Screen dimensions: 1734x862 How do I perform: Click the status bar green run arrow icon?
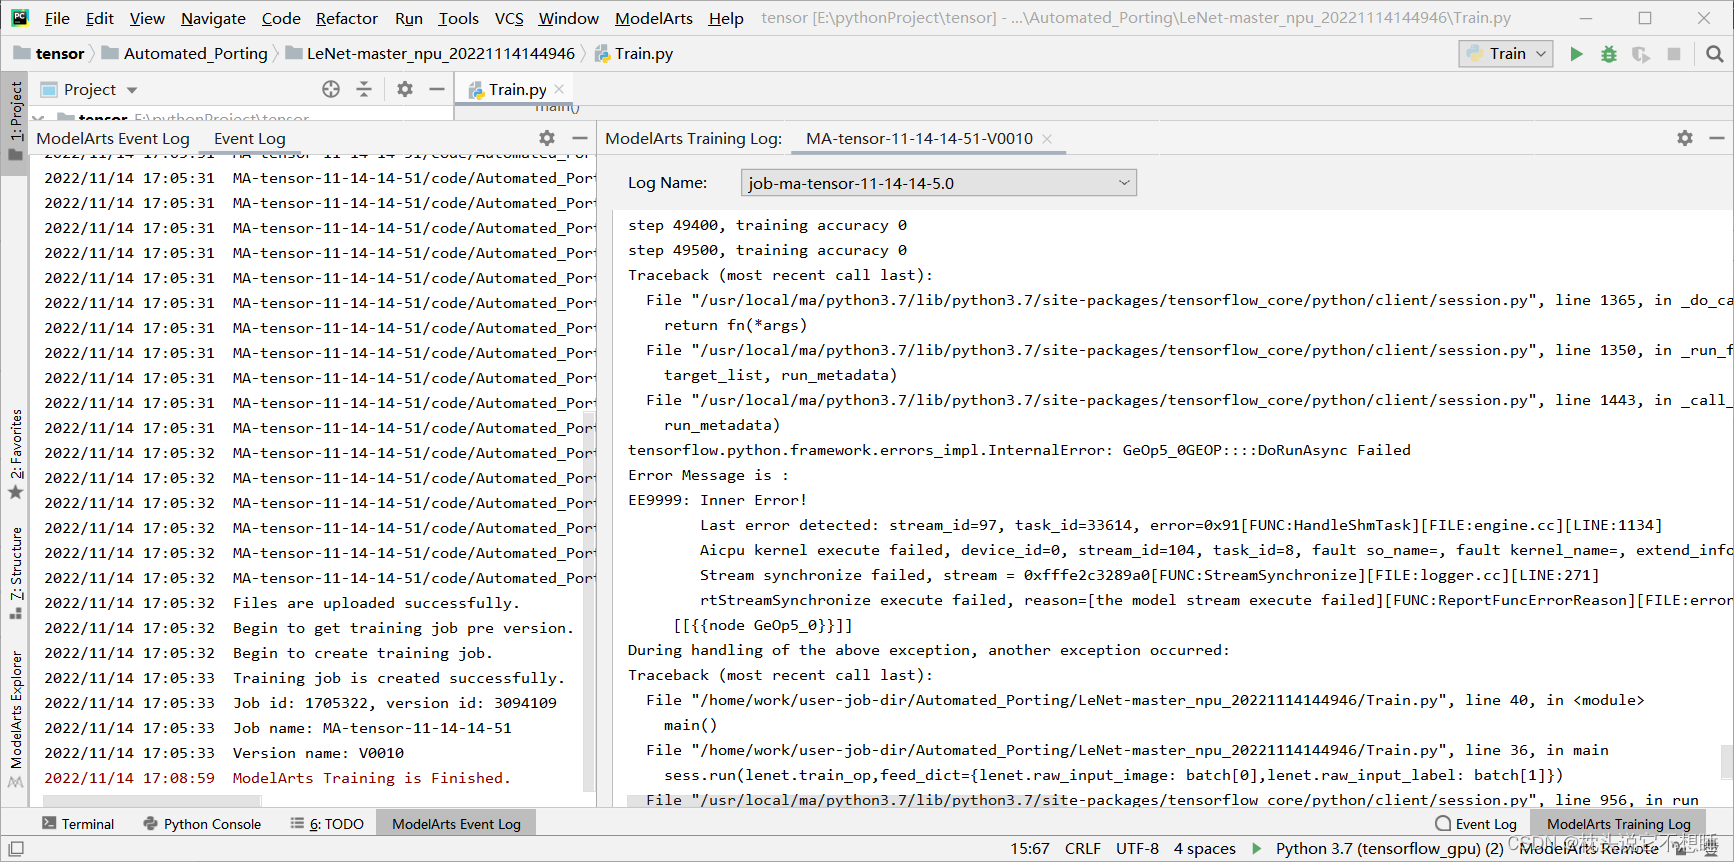[x=1257, y=849]
